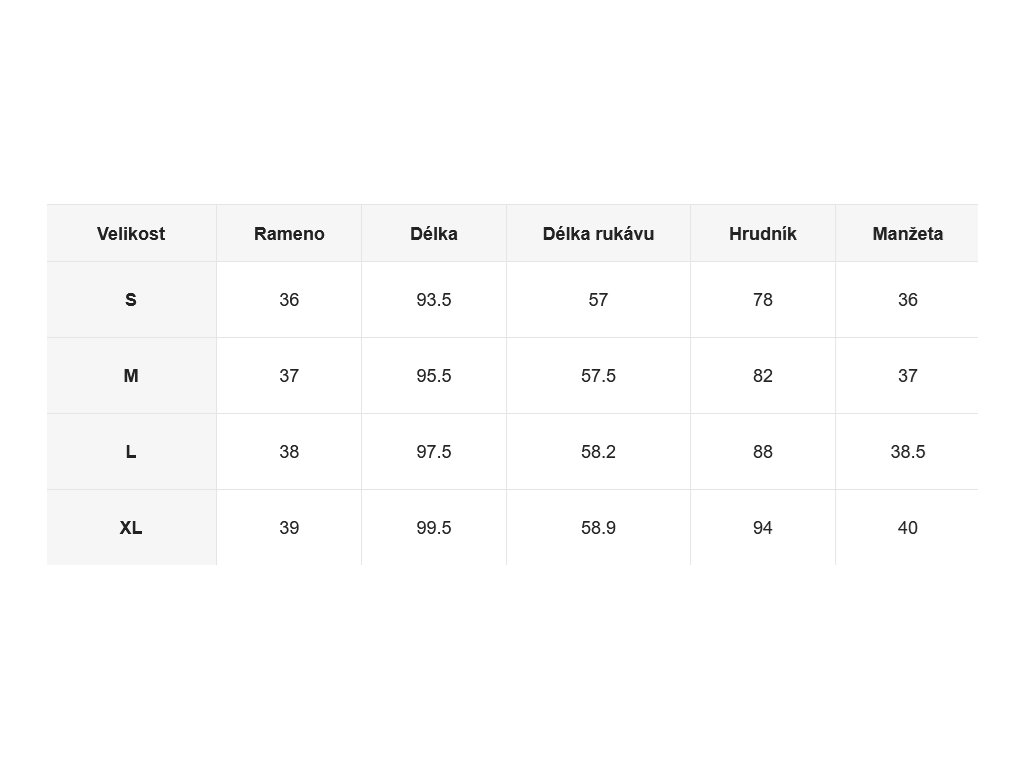Select the 38.5 cuff value cell
Image resolution: width=1024 pixels, height=768 pixels.
pyautogui.click(x=908, y=452)
